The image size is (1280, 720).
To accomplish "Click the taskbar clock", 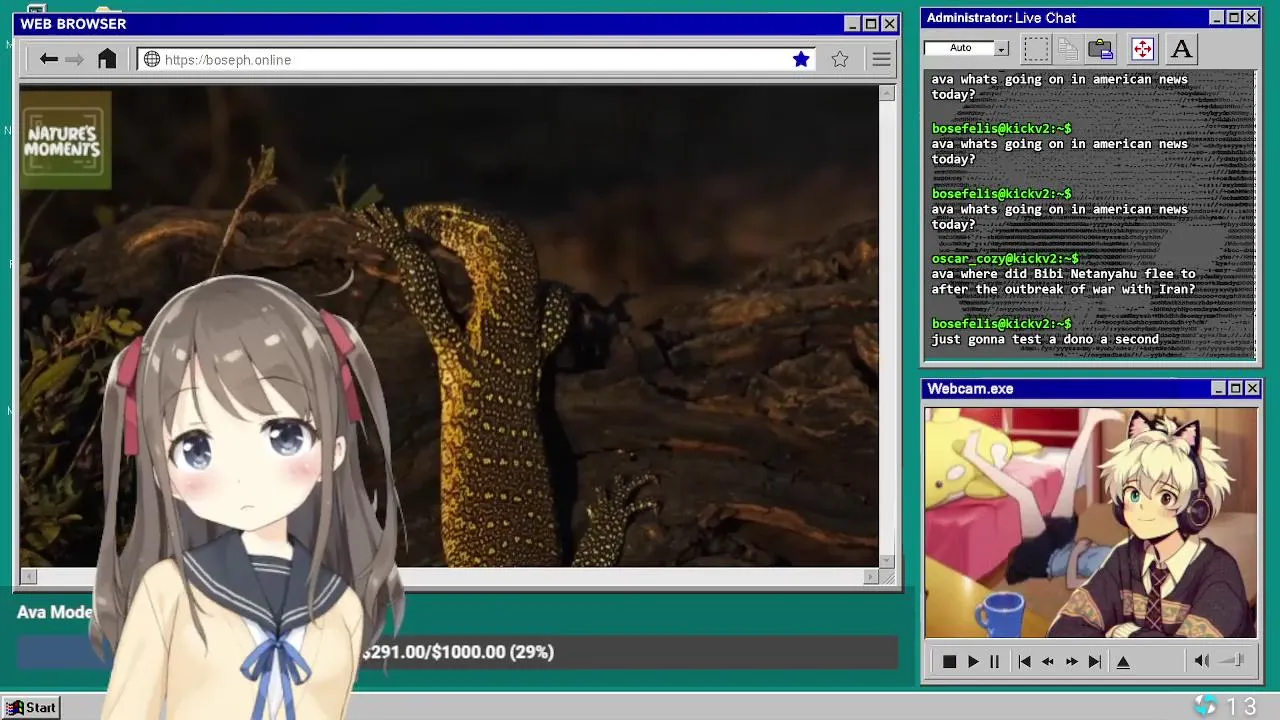I will point(1241,707).
